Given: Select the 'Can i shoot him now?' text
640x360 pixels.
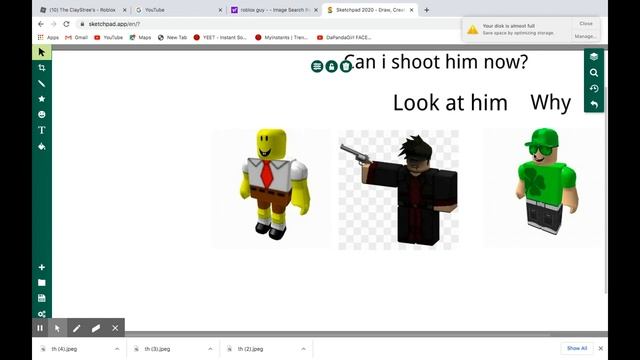Looking at the screenshot, I should pos(437,62).
